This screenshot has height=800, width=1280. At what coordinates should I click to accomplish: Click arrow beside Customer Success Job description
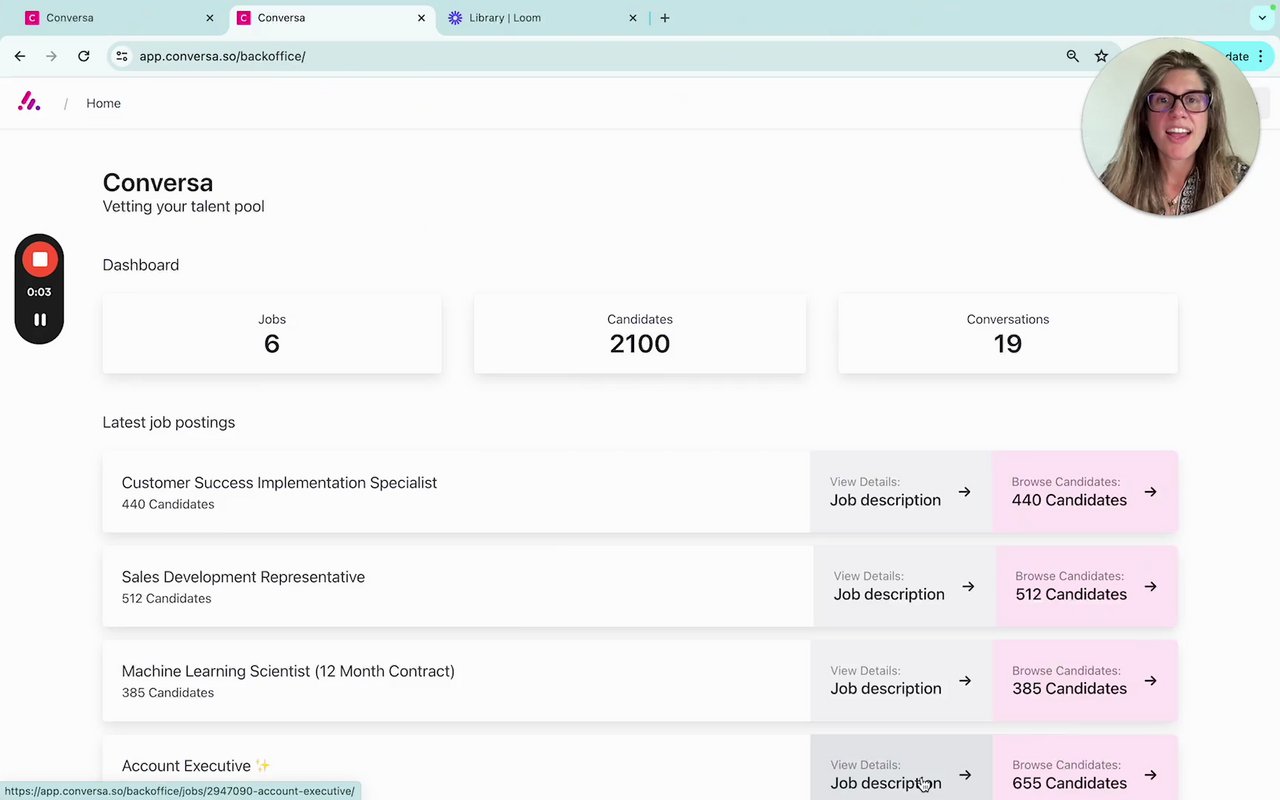click(965, 492)
